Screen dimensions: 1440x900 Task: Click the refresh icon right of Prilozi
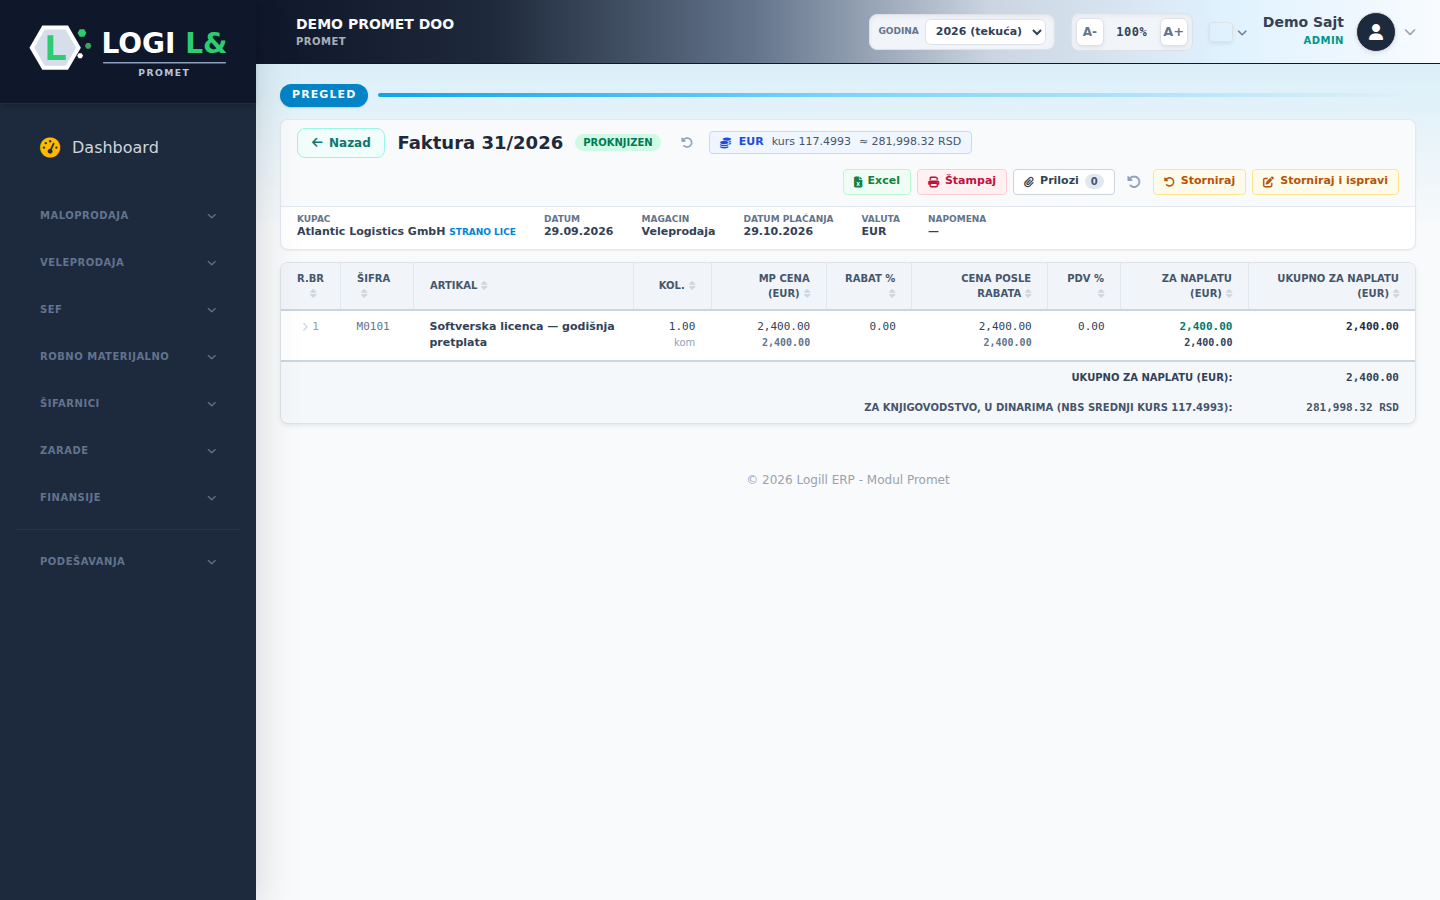[1134, 181]
